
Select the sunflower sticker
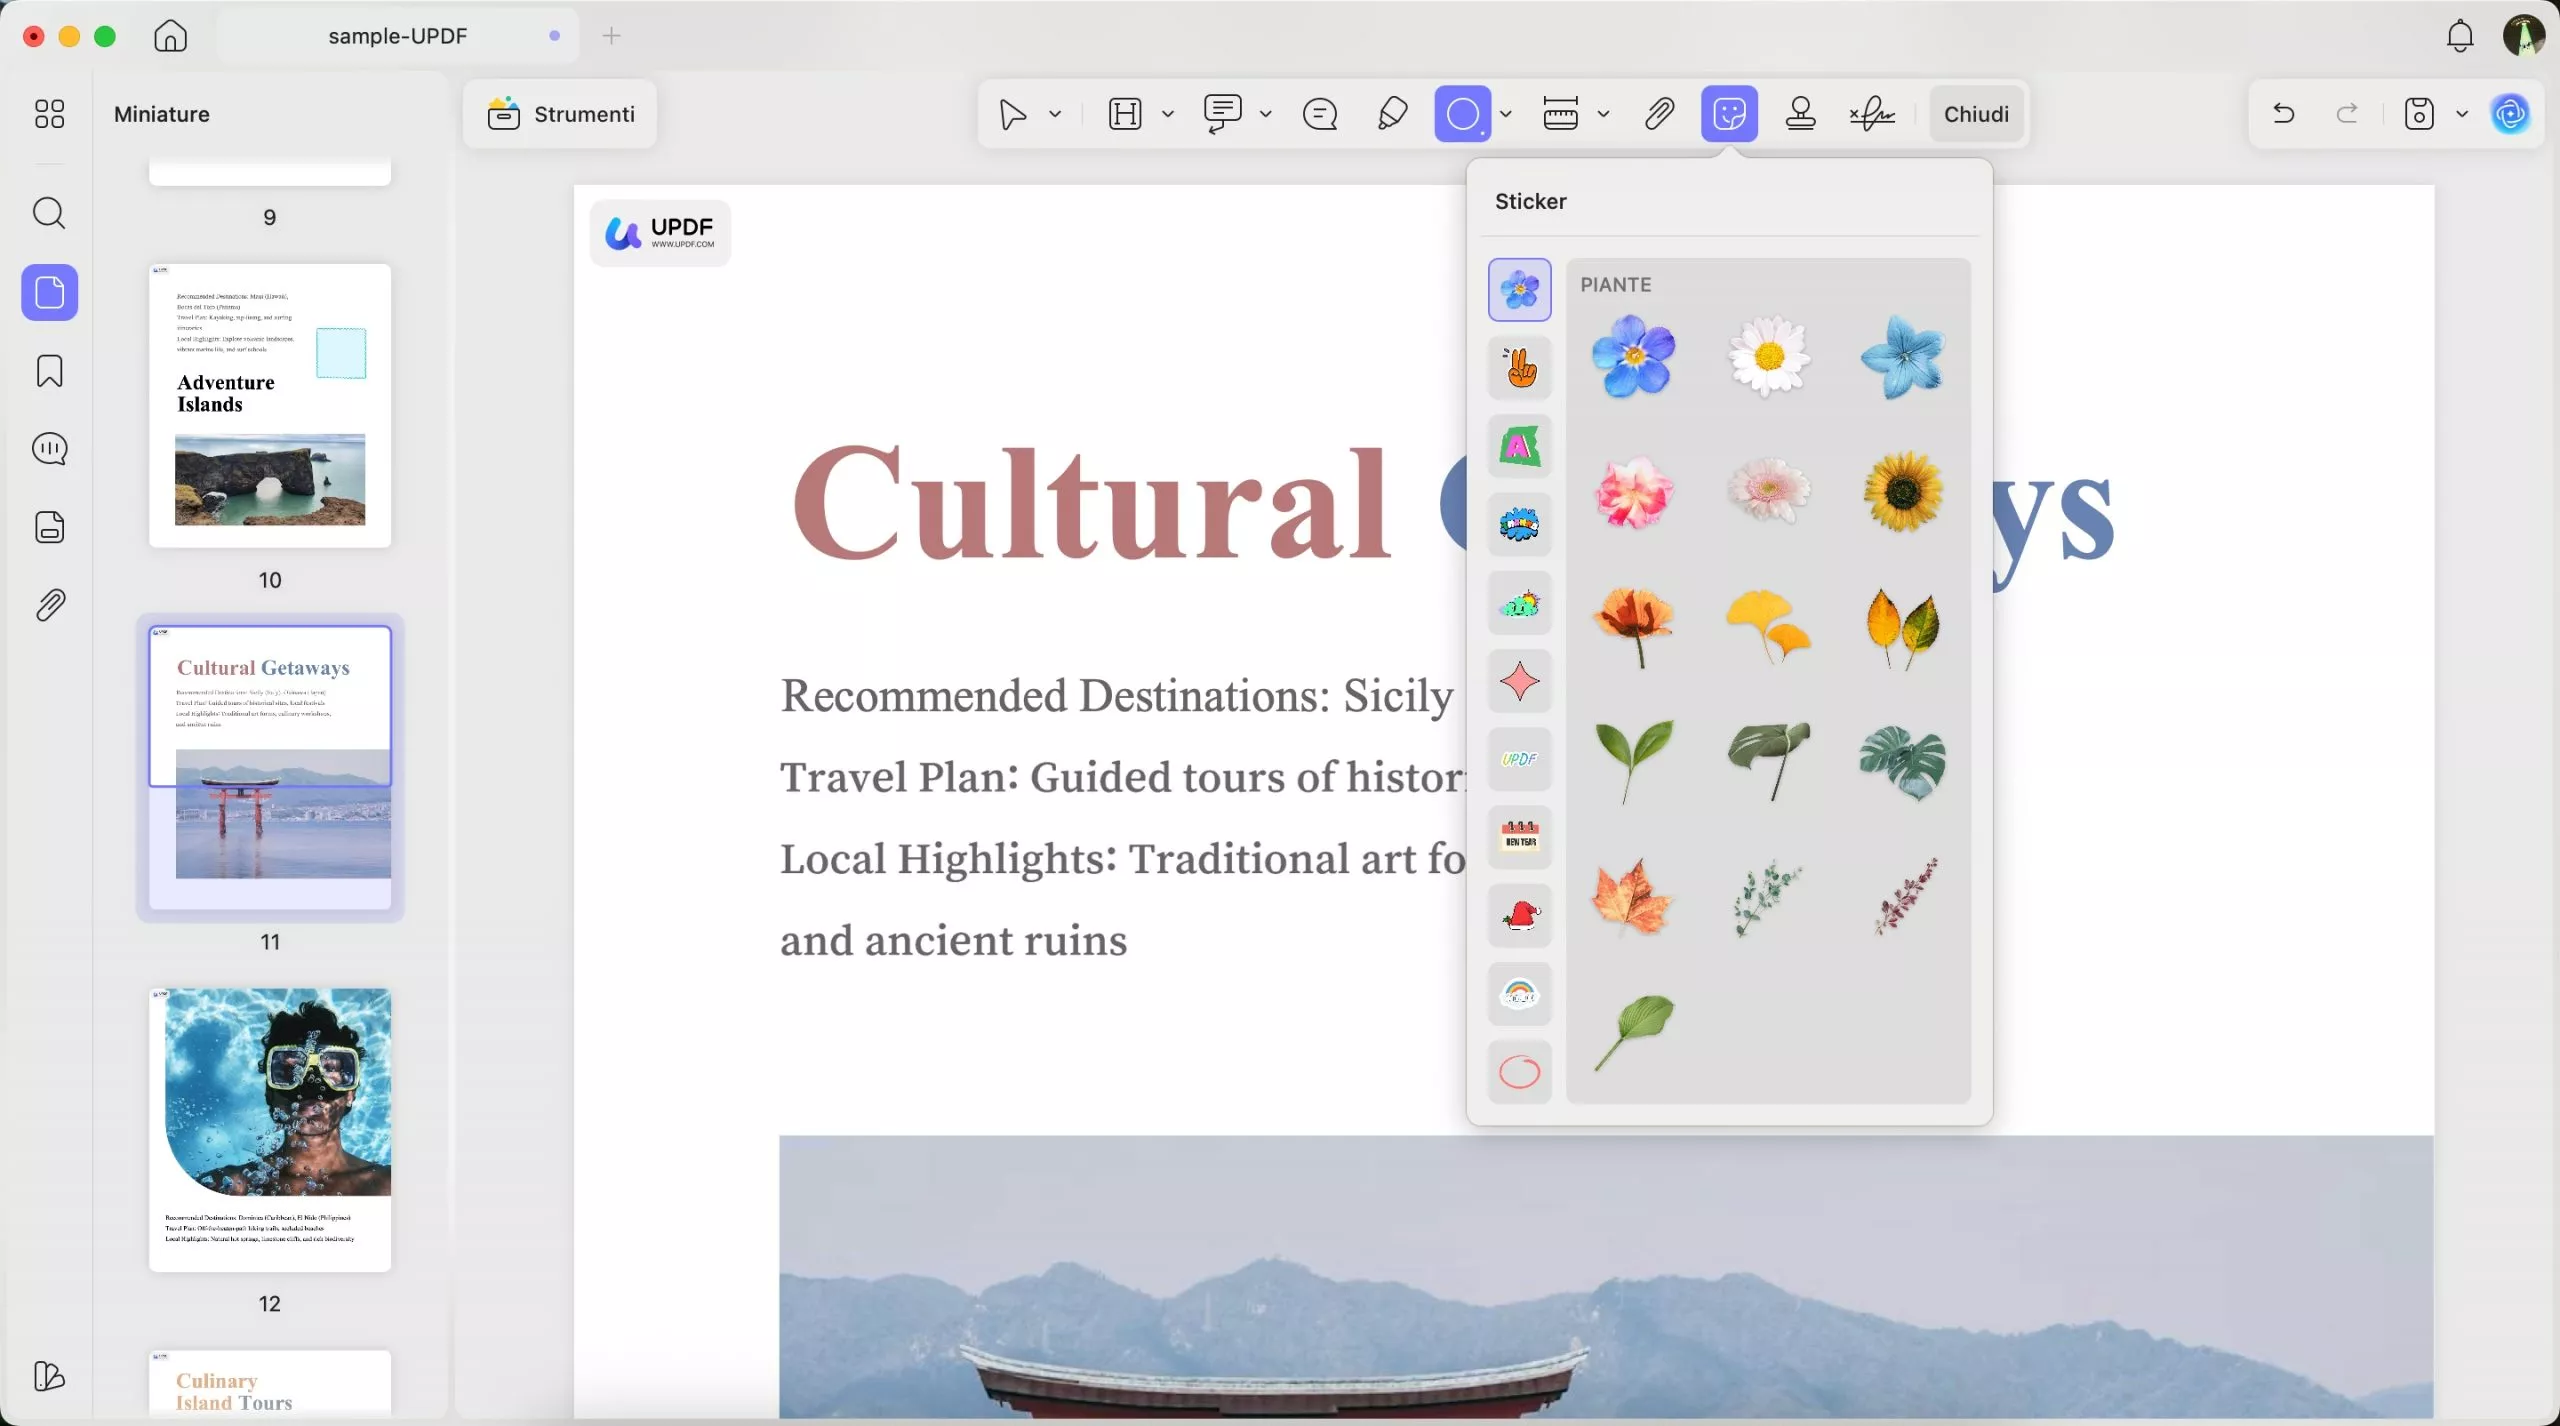[1903, 492]
